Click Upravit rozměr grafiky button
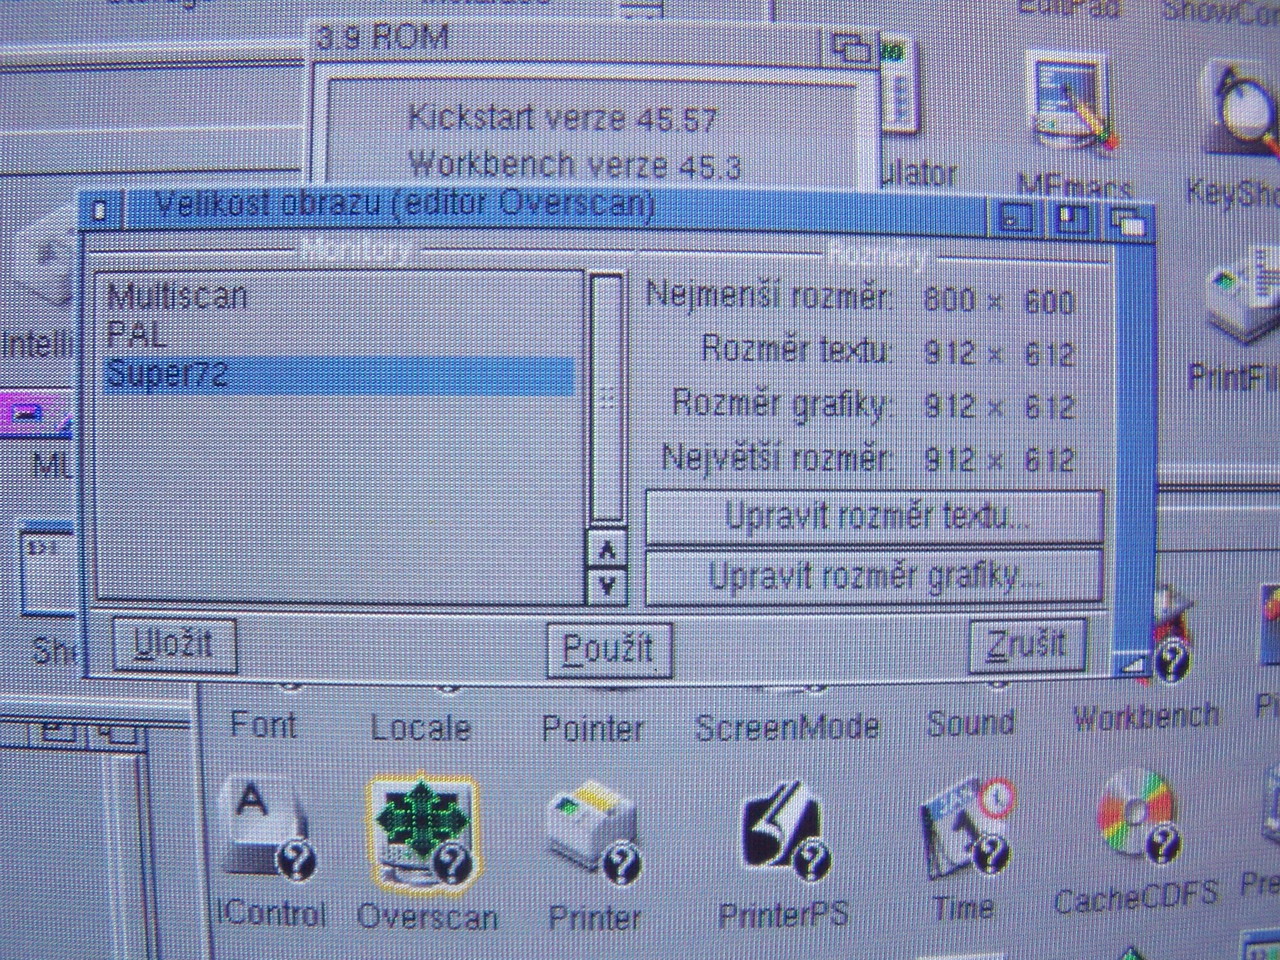The image size is (1280, 960). [x=875, y=576]
